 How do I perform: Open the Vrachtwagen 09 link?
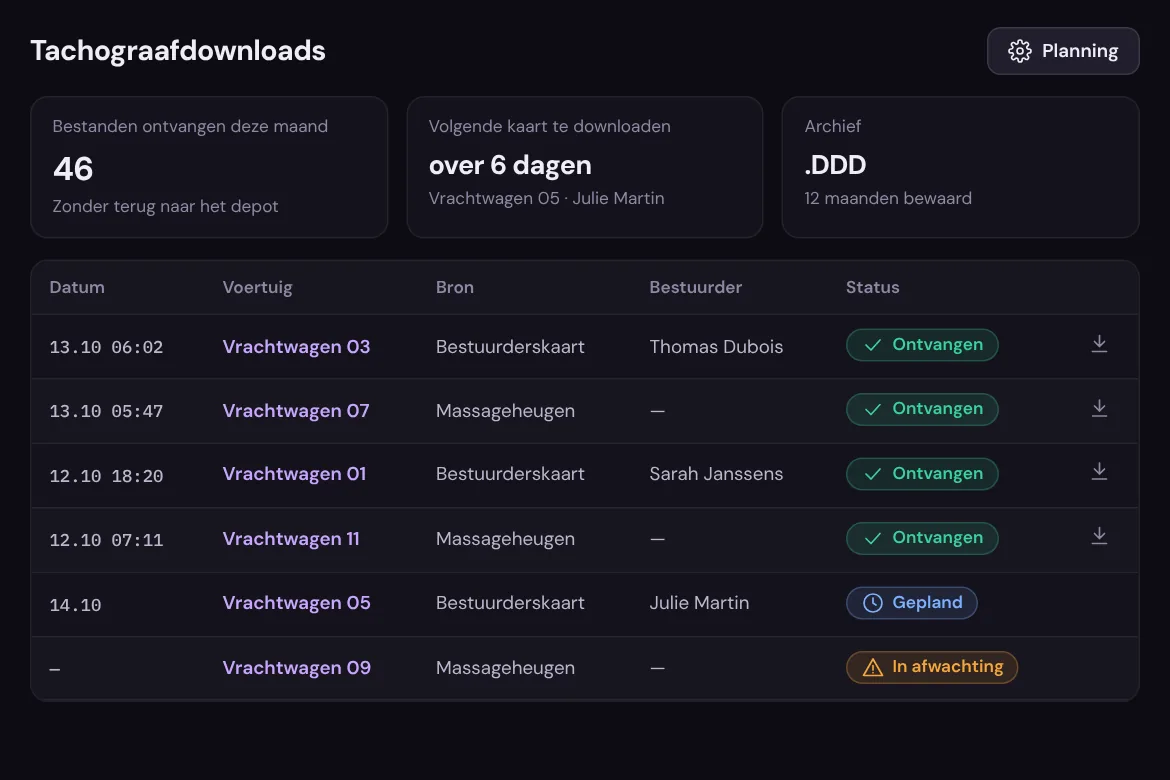(x=296, y=668)
